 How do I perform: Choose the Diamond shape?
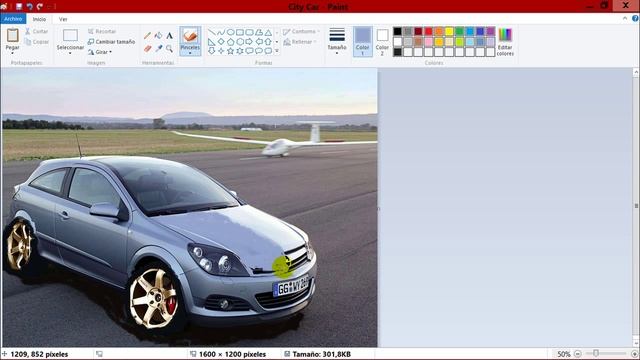[x=221, y=42]
